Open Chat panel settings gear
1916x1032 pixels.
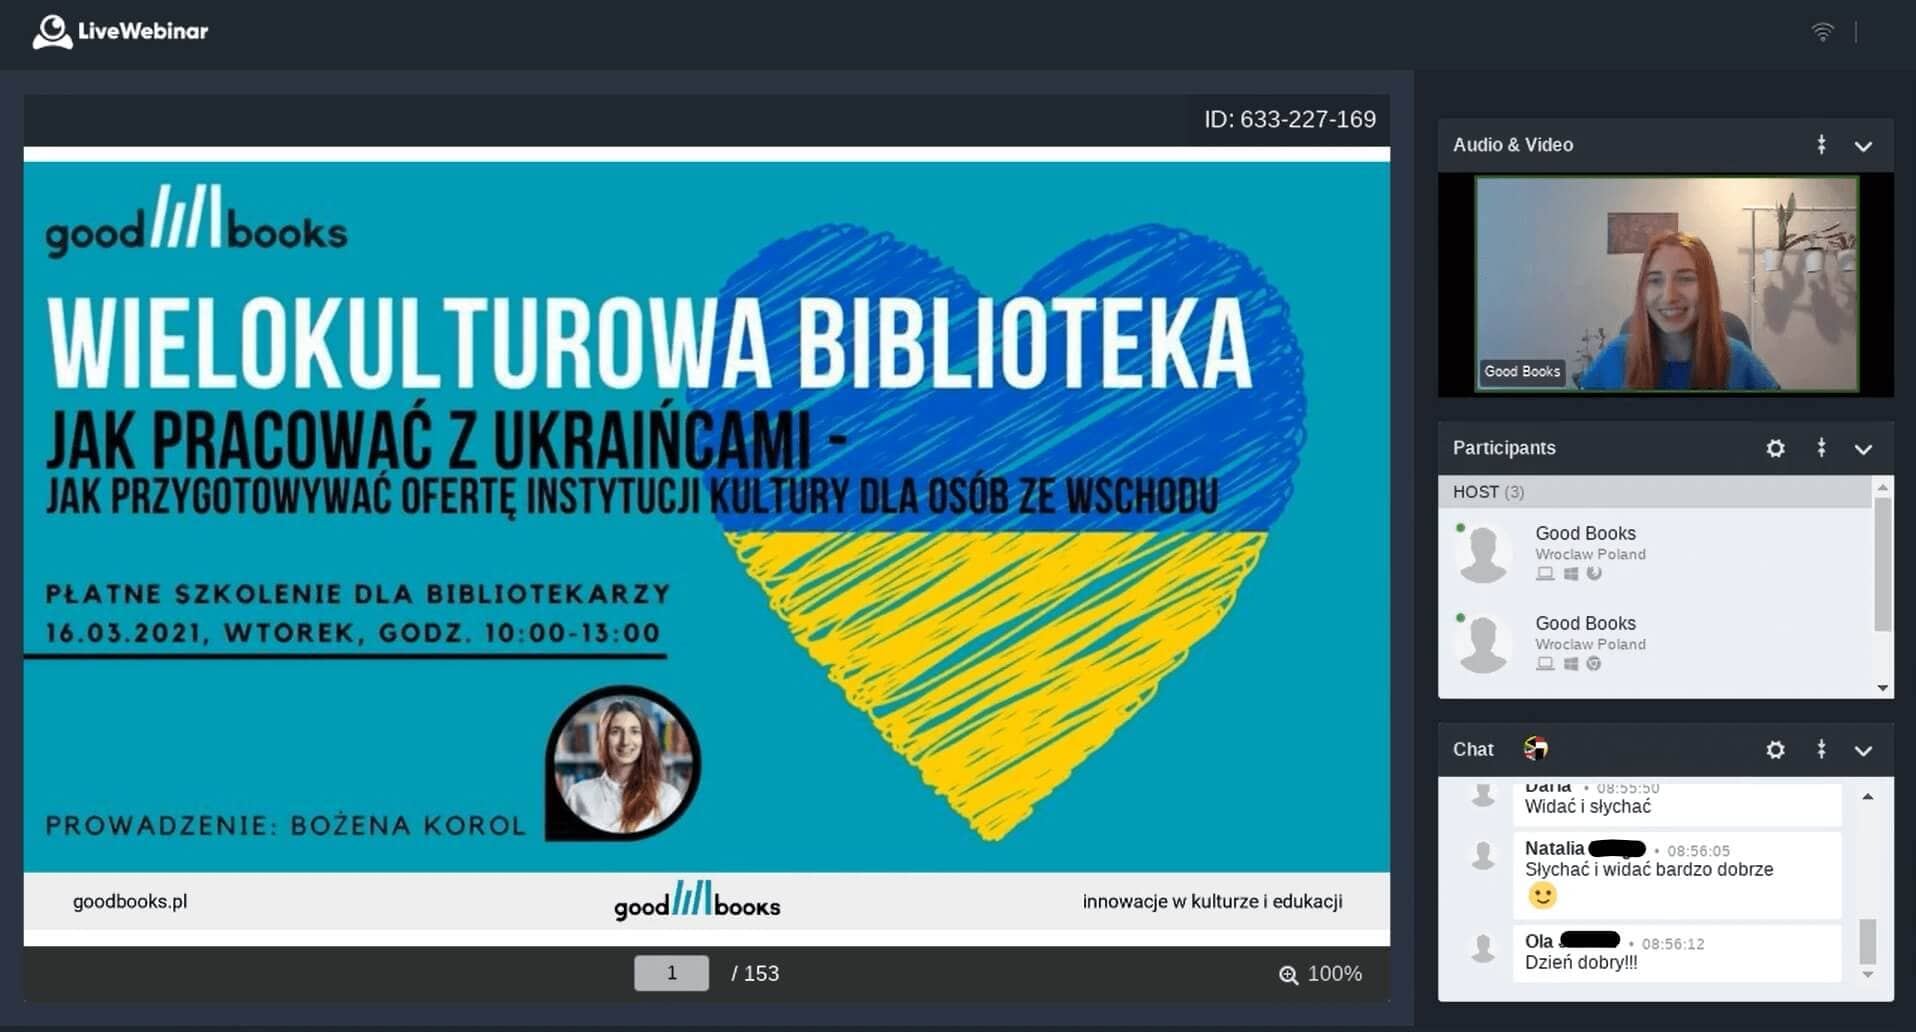coord(1775,749)
